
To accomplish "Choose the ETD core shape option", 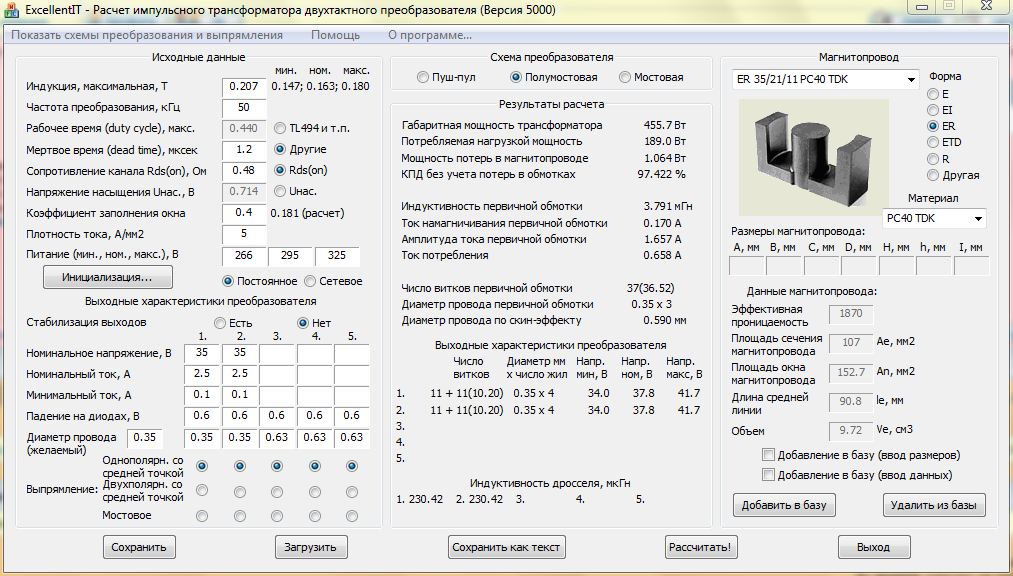I will point(933,143).
